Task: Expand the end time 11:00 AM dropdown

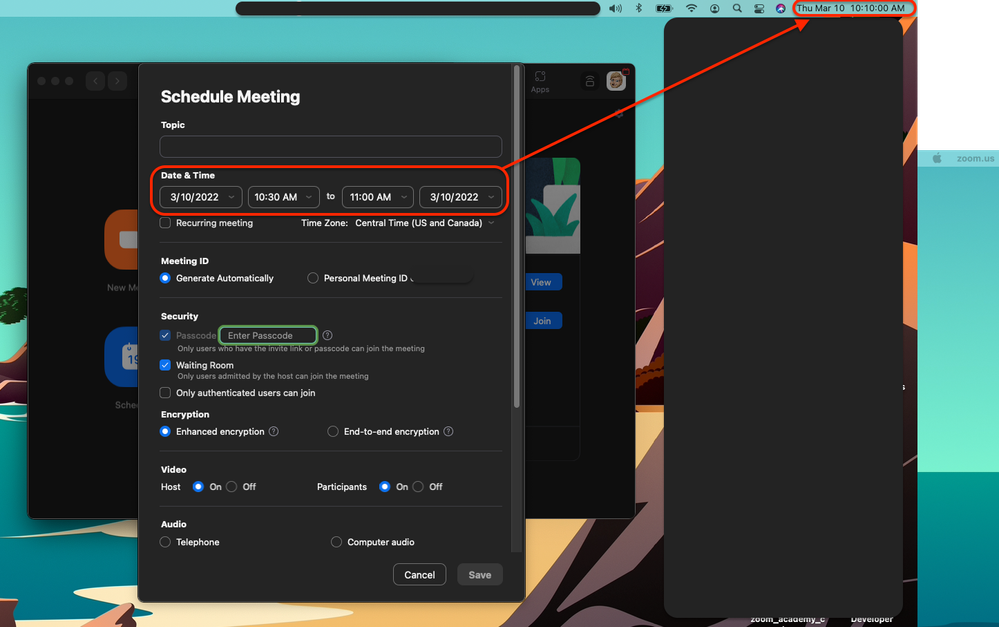Action: coord(377,197)
